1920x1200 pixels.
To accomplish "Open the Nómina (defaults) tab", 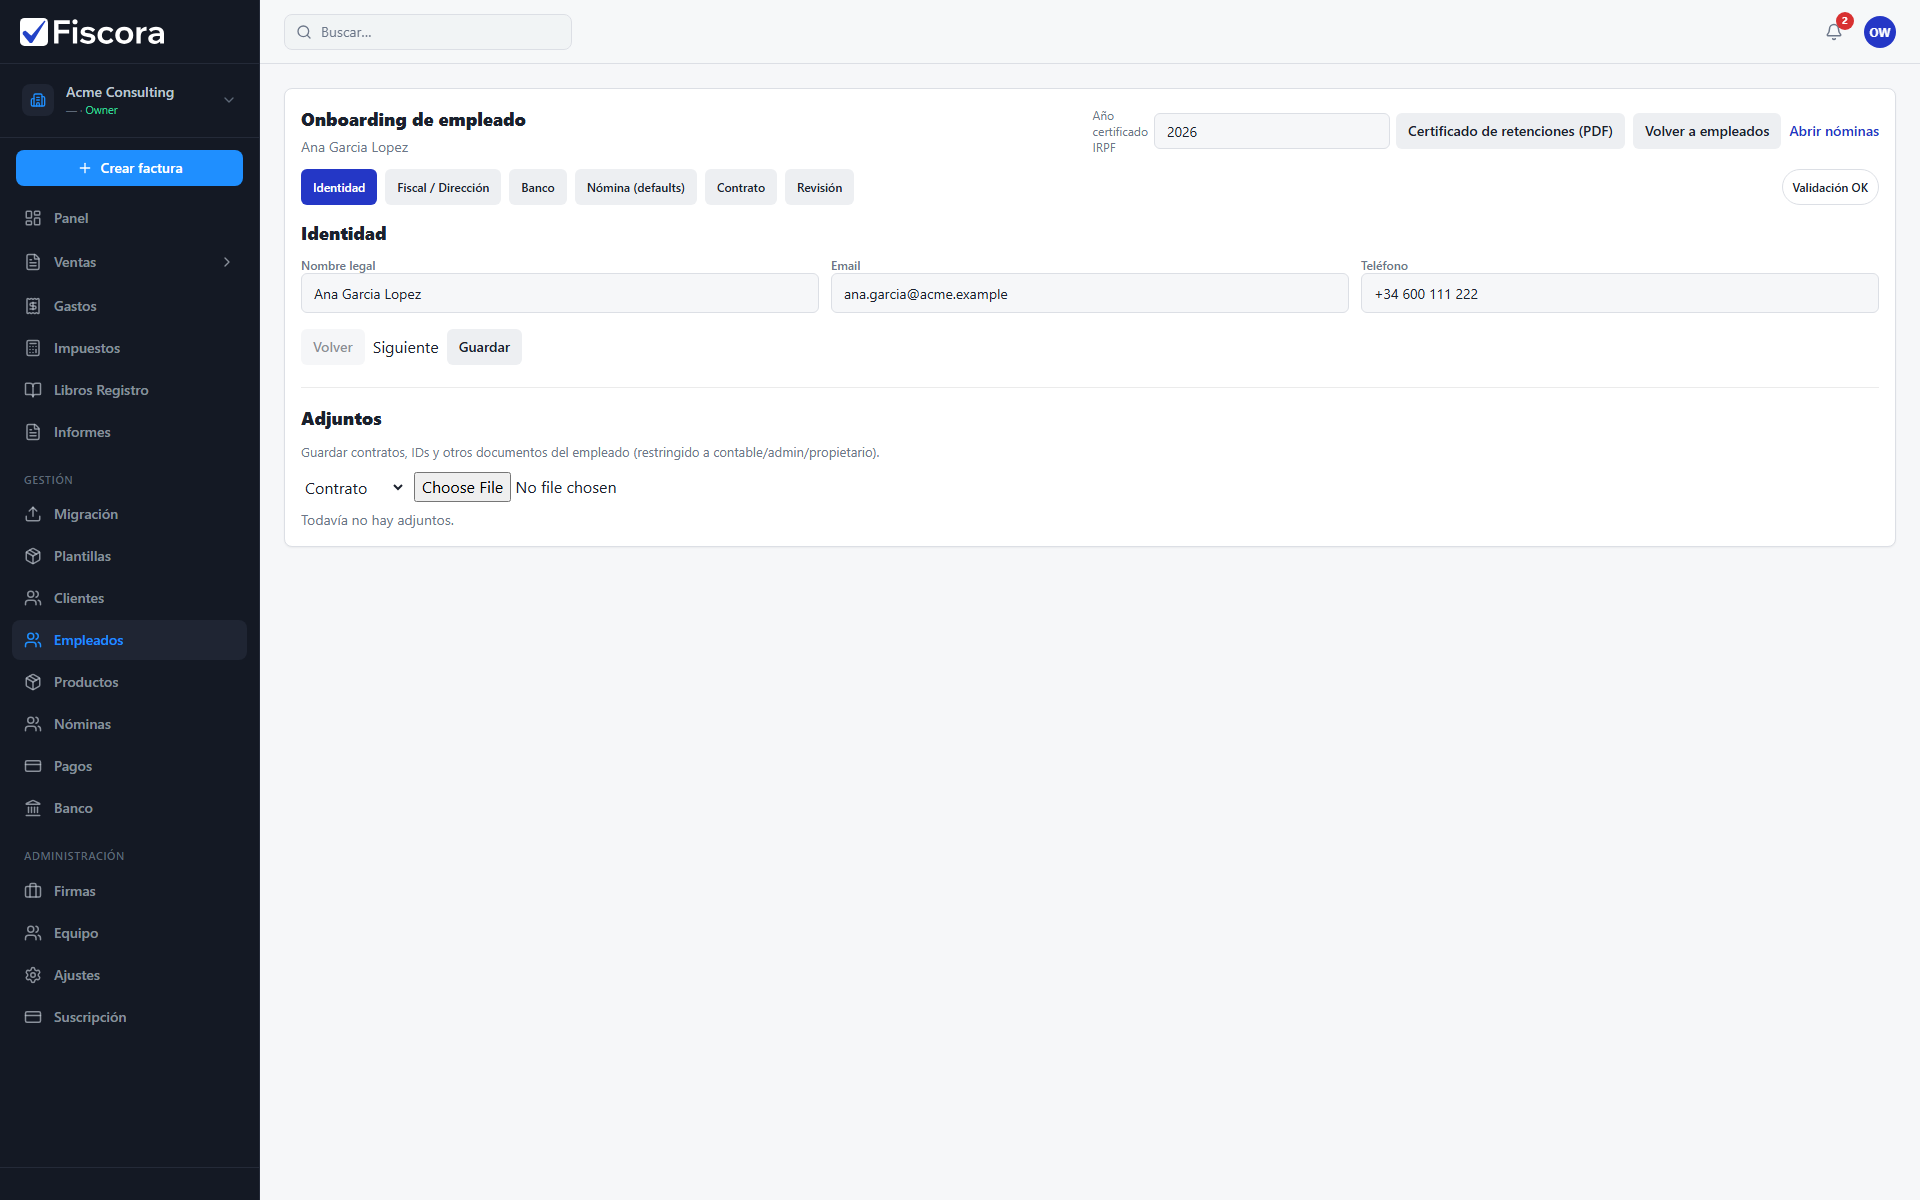I will pyautogui.click(x=636, y=188).
